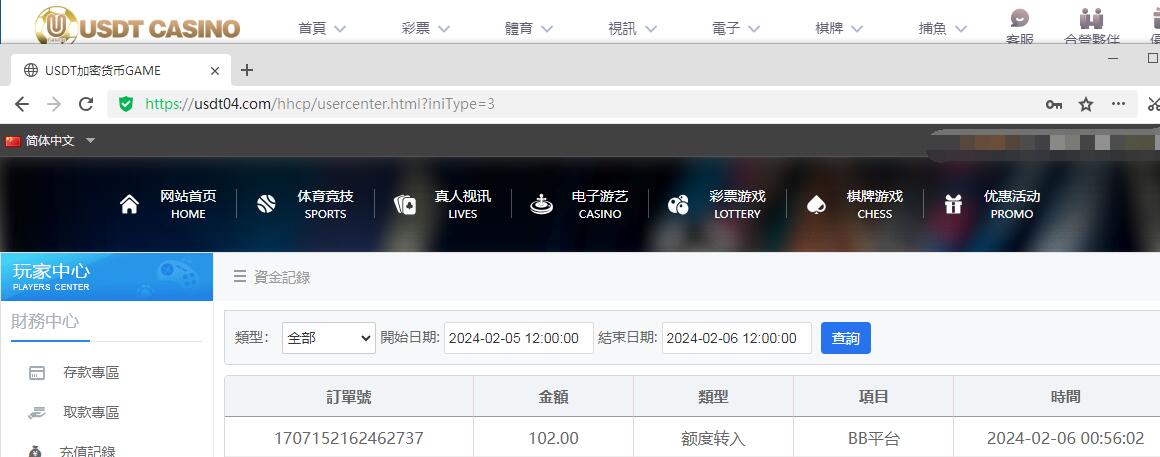This screenshot has width=1160, height=457.
Task: Open the 類型 全部 dropdown
Action: pos(328,338)
